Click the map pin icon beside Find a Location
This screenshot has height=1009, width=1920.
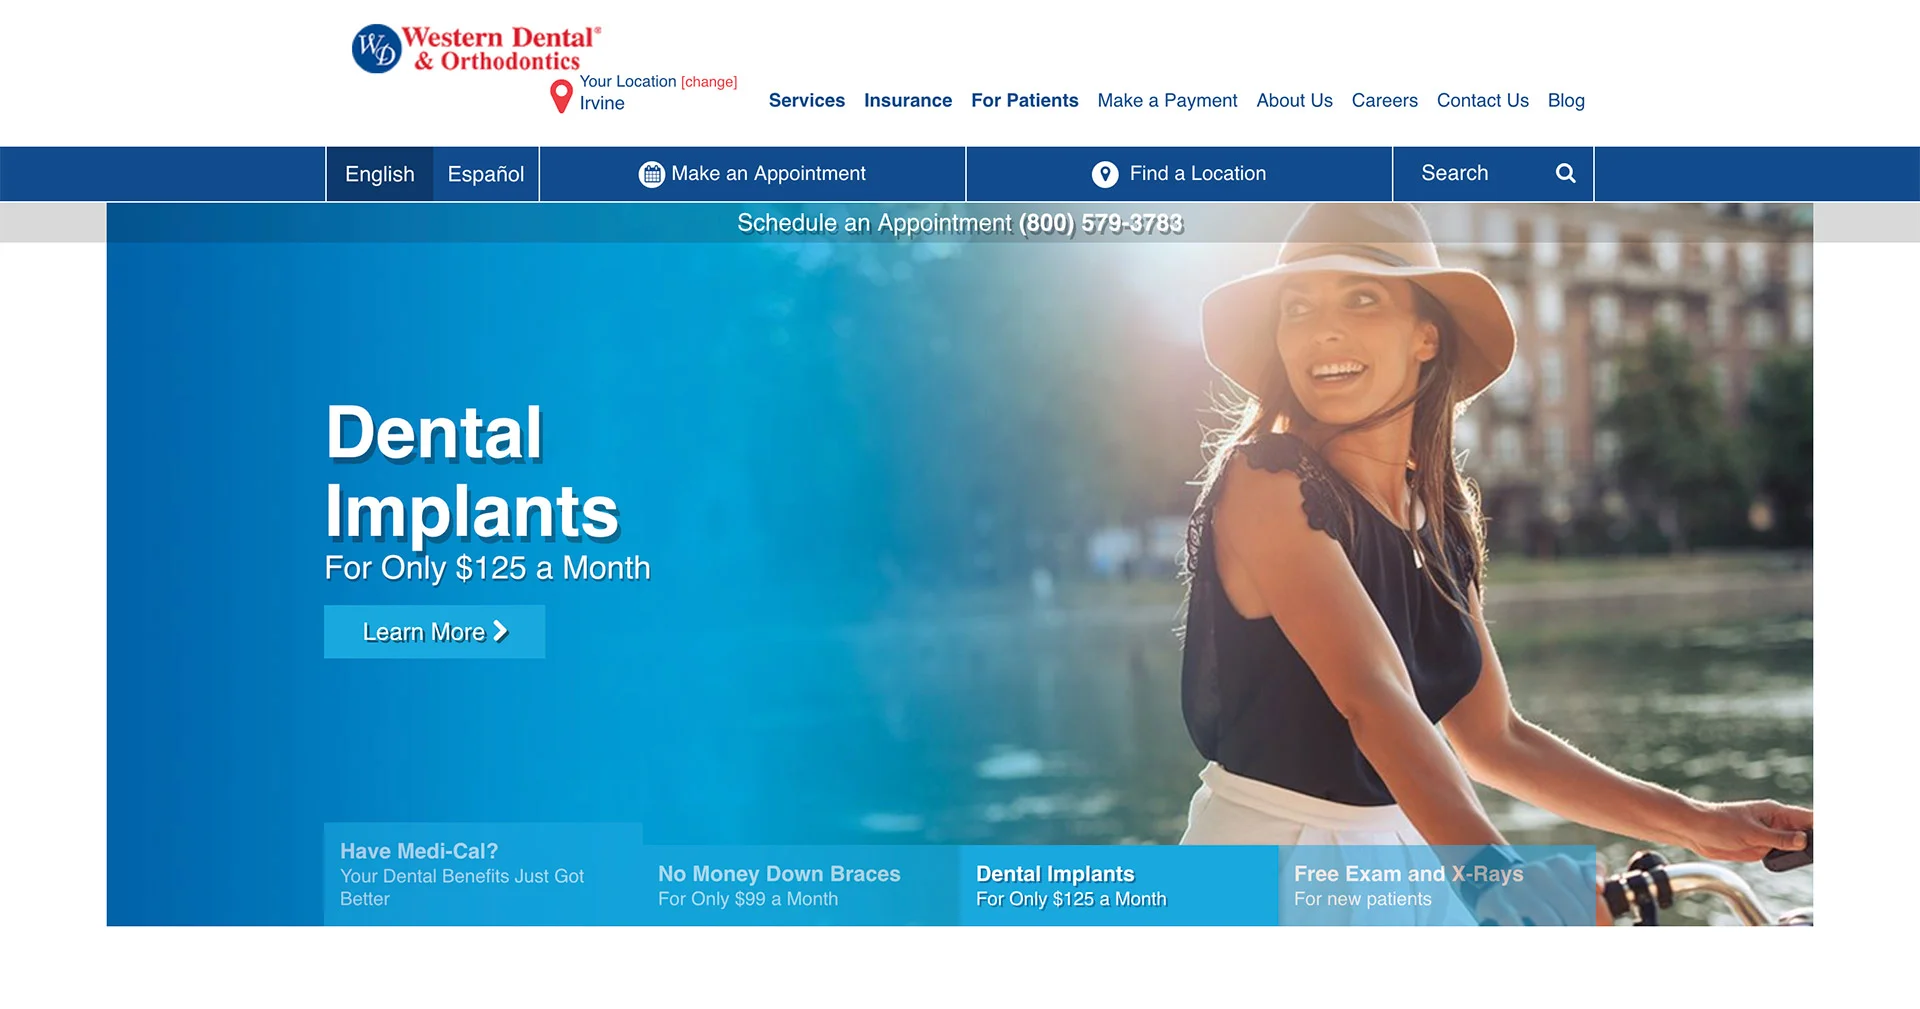tap(1105, 174)
